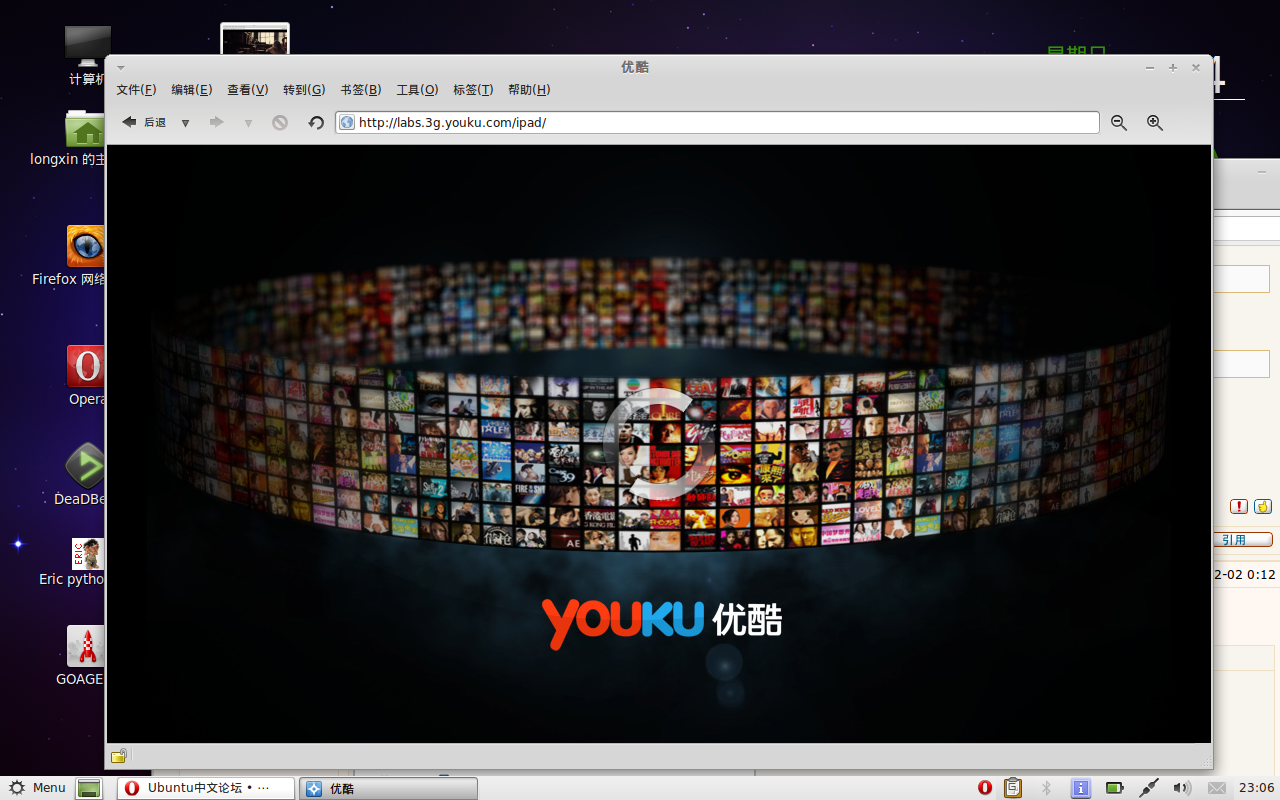1280x800 pixels.
Task: Click the red exclamation icon in background window
Action: click(1239, 506)
